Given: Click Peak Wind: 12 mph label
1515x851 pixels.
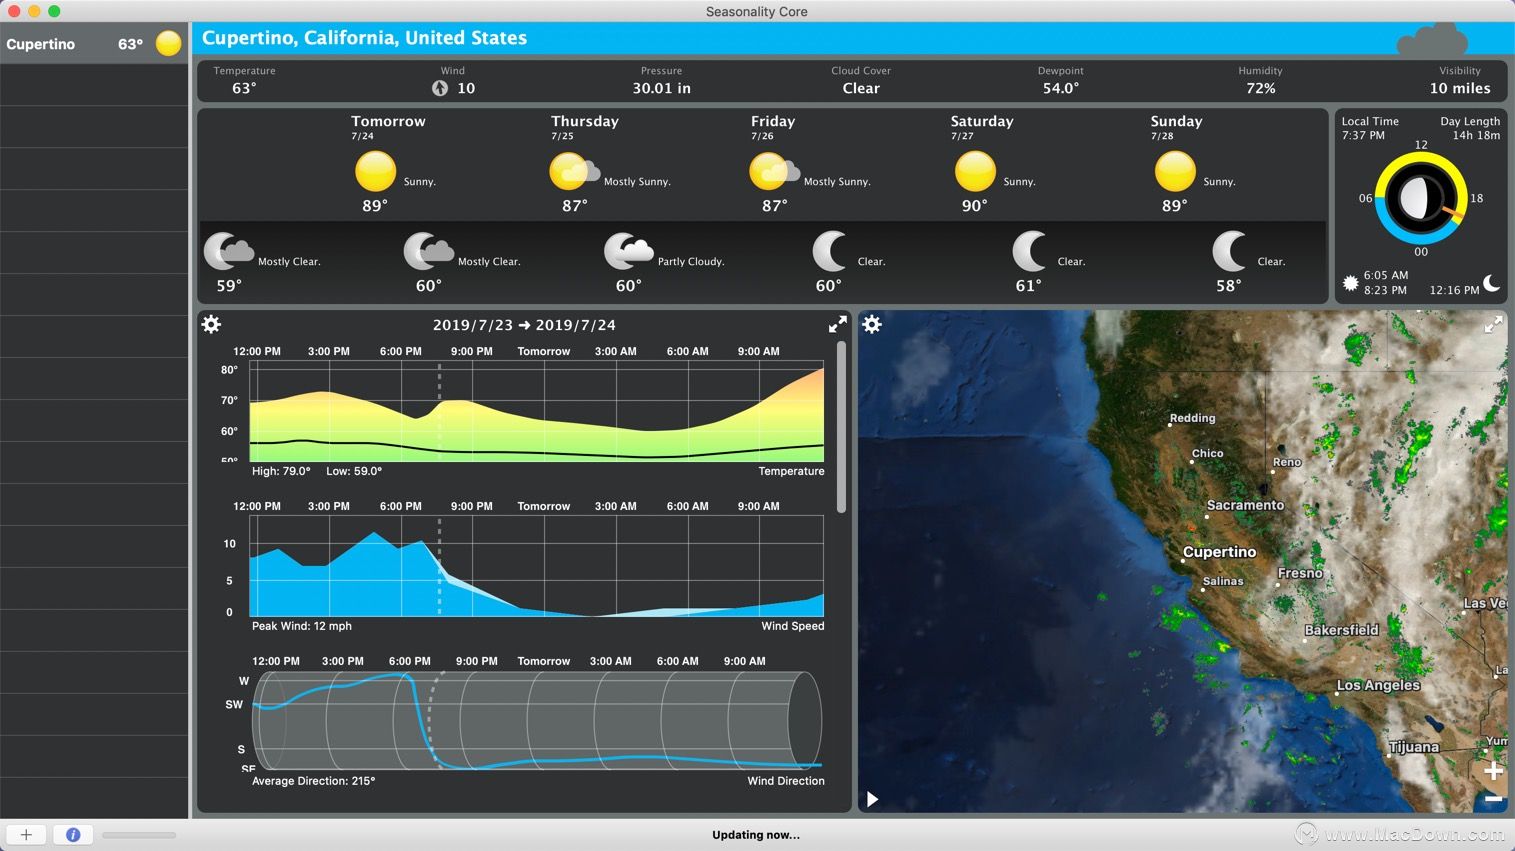Looking at the screenshot, I should [x=302, y=626].
